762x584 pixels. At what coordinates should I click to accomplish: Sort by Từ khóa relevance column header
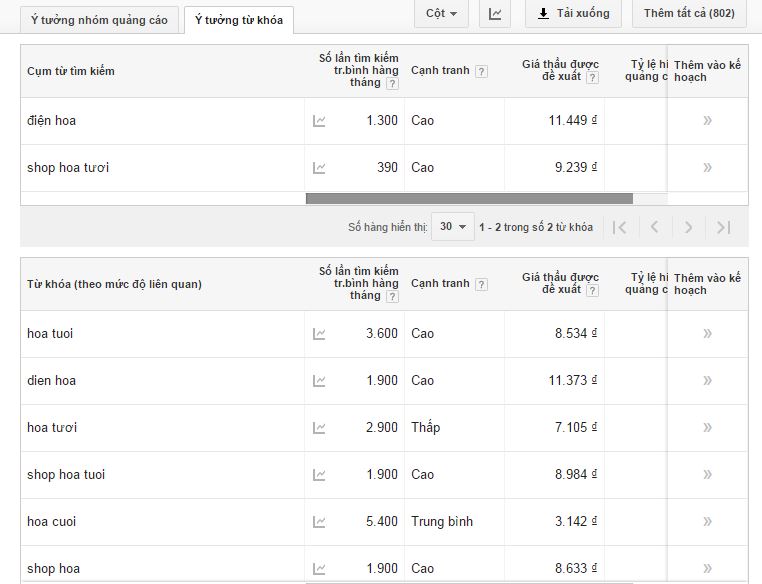pos(114,284)
